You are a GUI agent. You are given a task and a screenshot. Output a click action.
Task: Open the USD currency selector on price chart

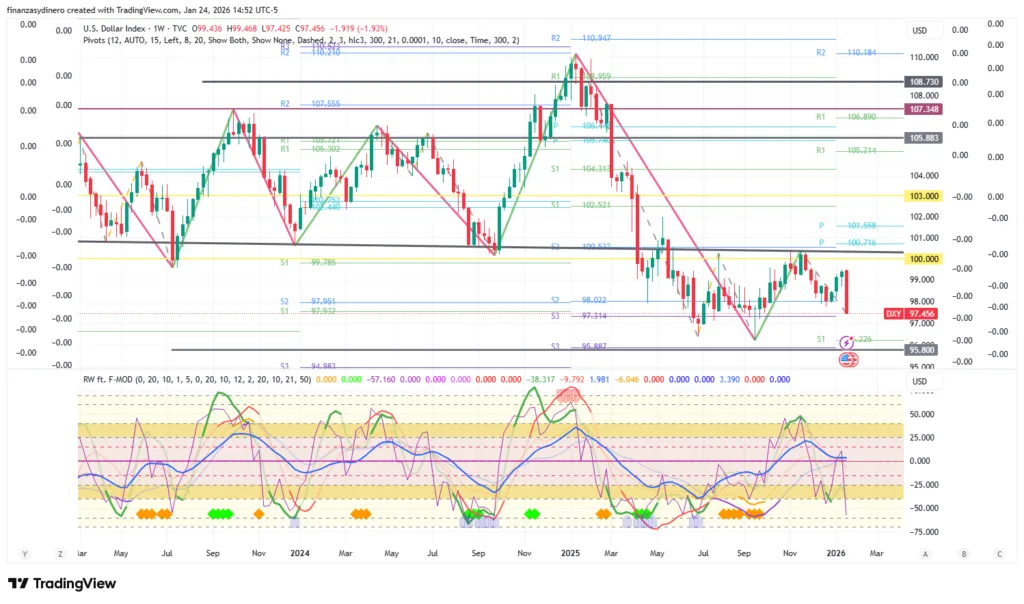point(920,30)
